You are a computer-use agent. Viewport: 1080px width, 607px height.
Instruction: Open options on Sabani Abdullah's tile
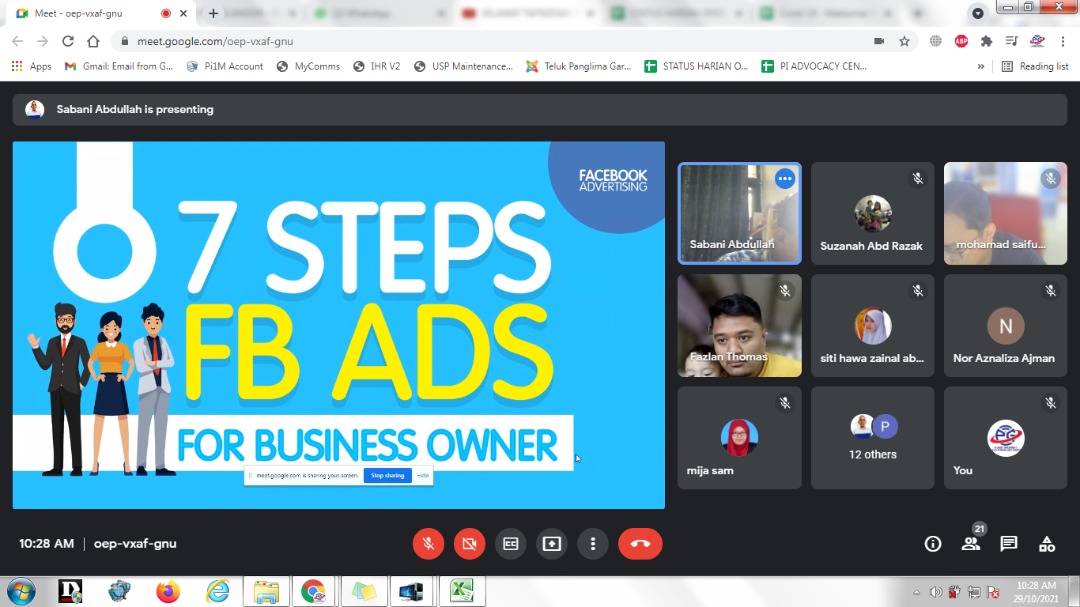click(785, 178)
